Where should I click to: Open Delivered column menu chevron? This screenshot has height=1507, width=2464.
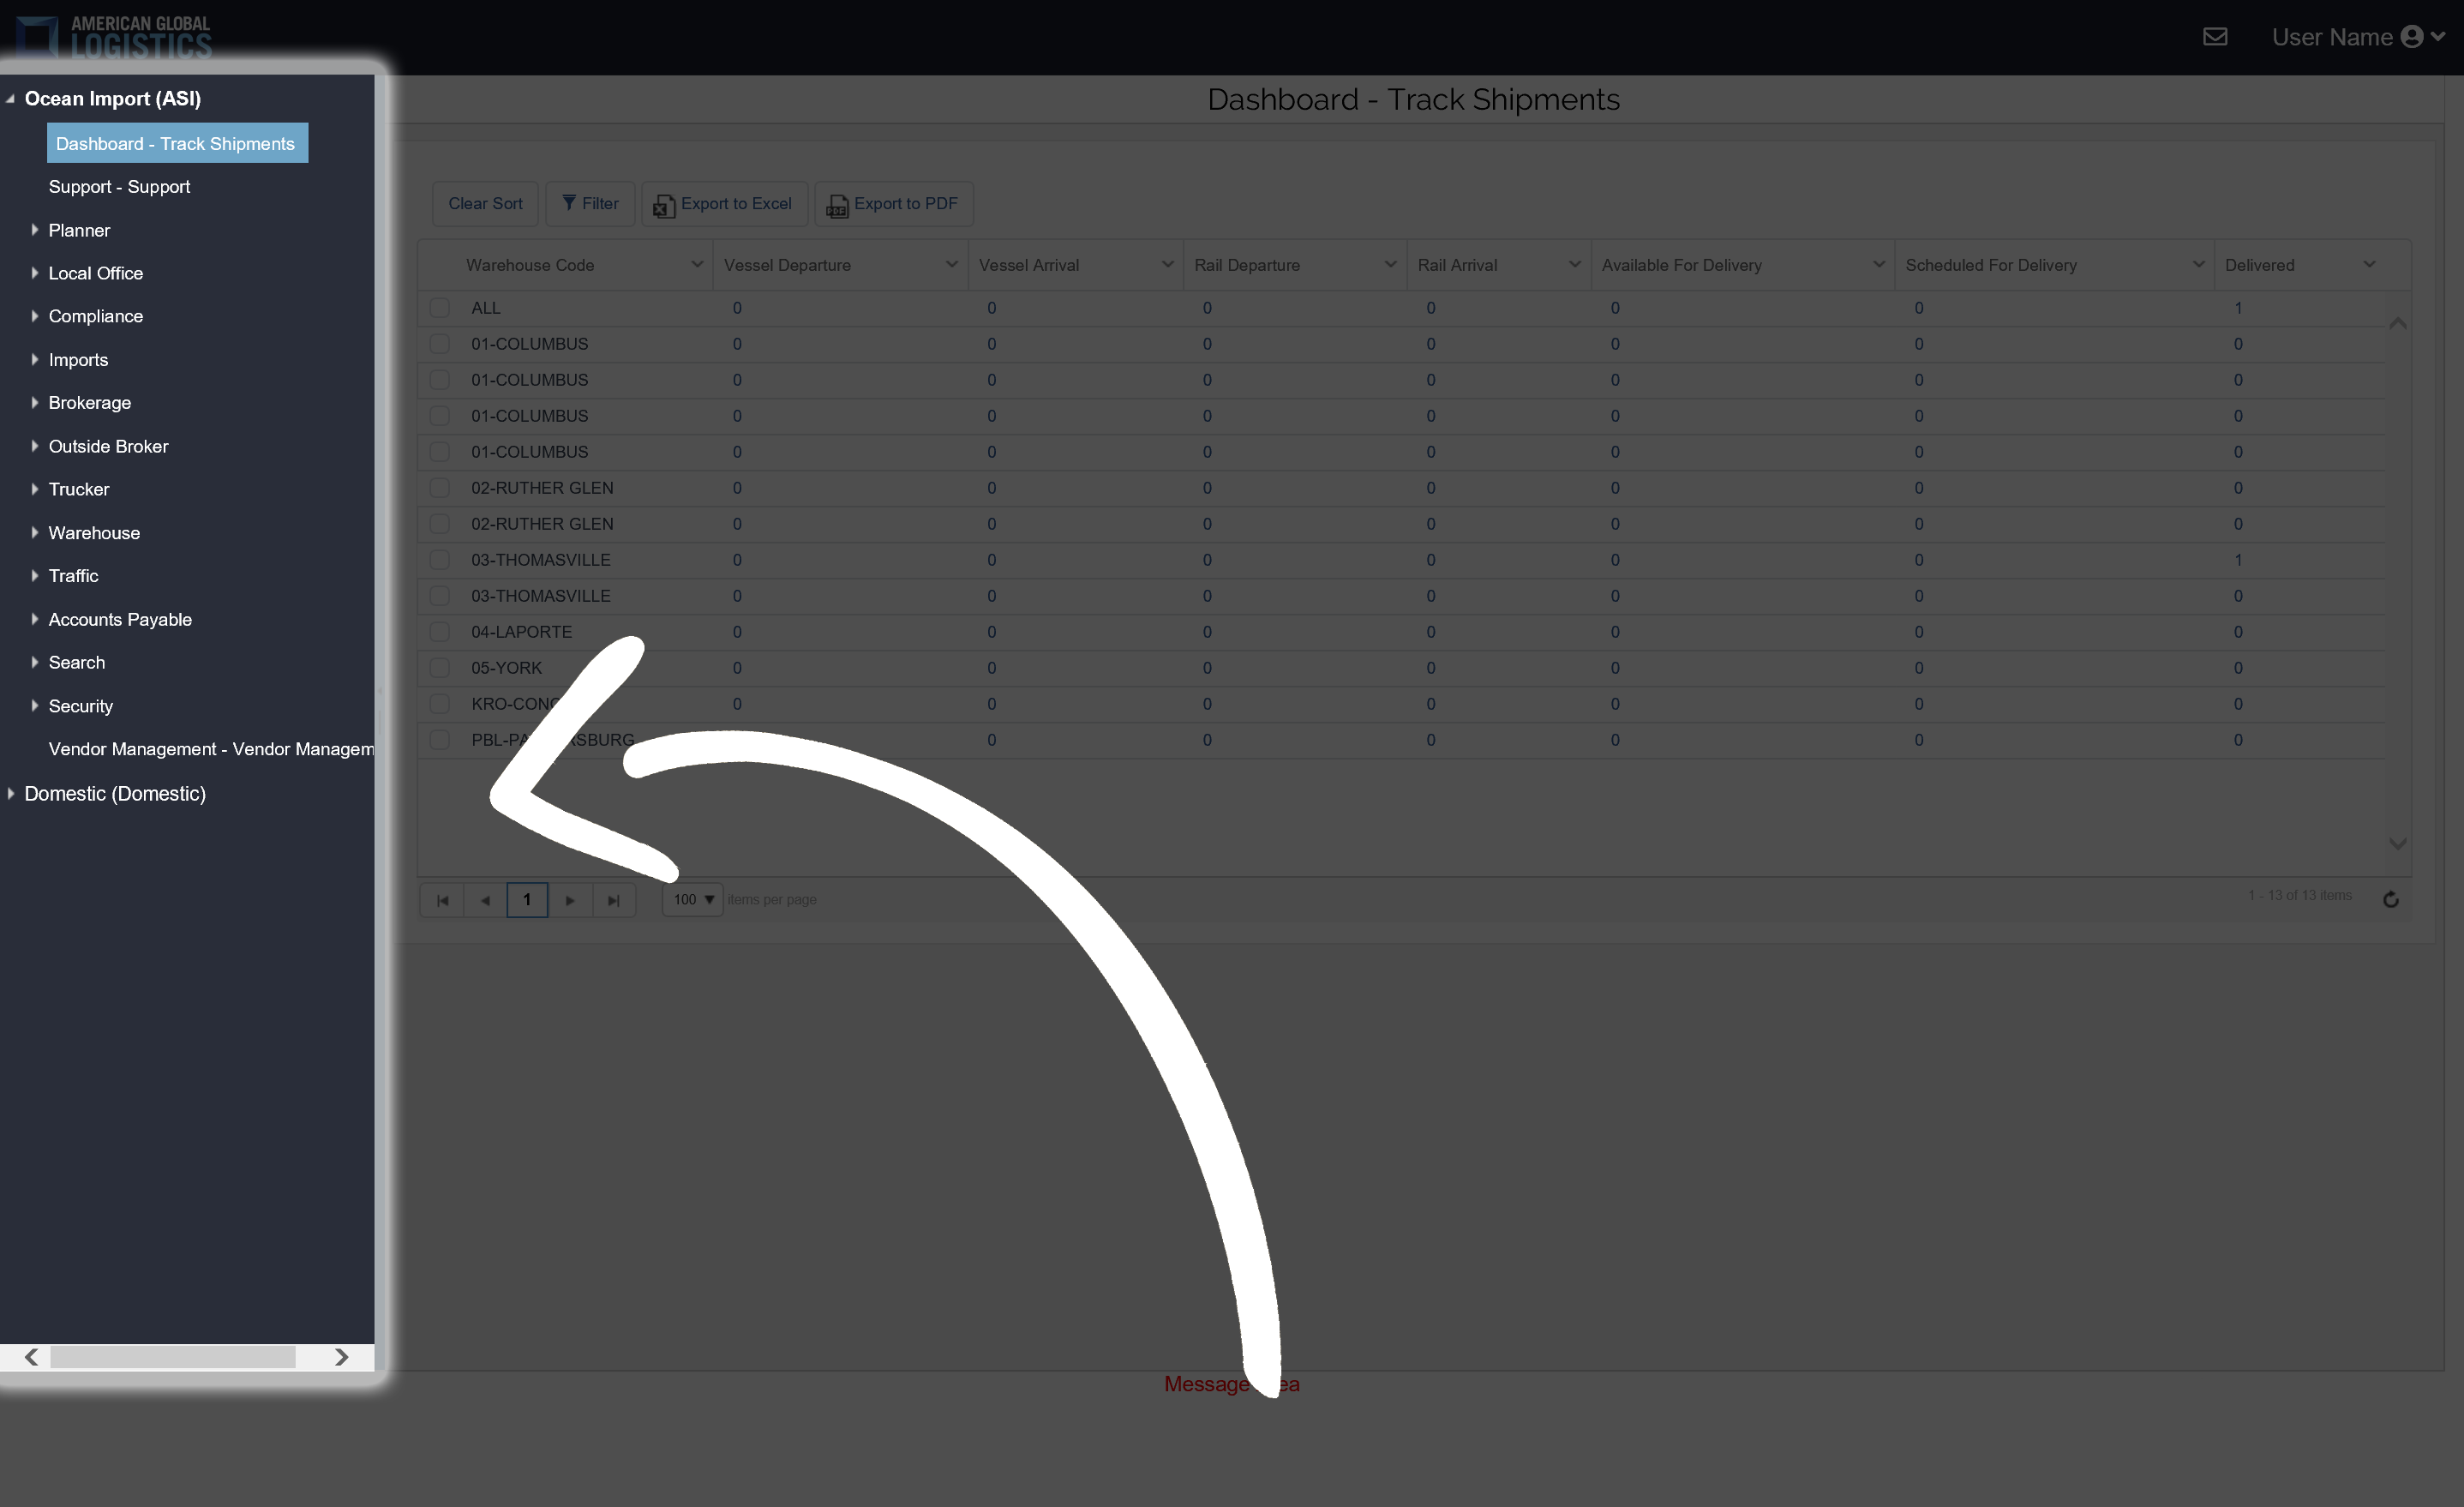(x=2369, y=265)
